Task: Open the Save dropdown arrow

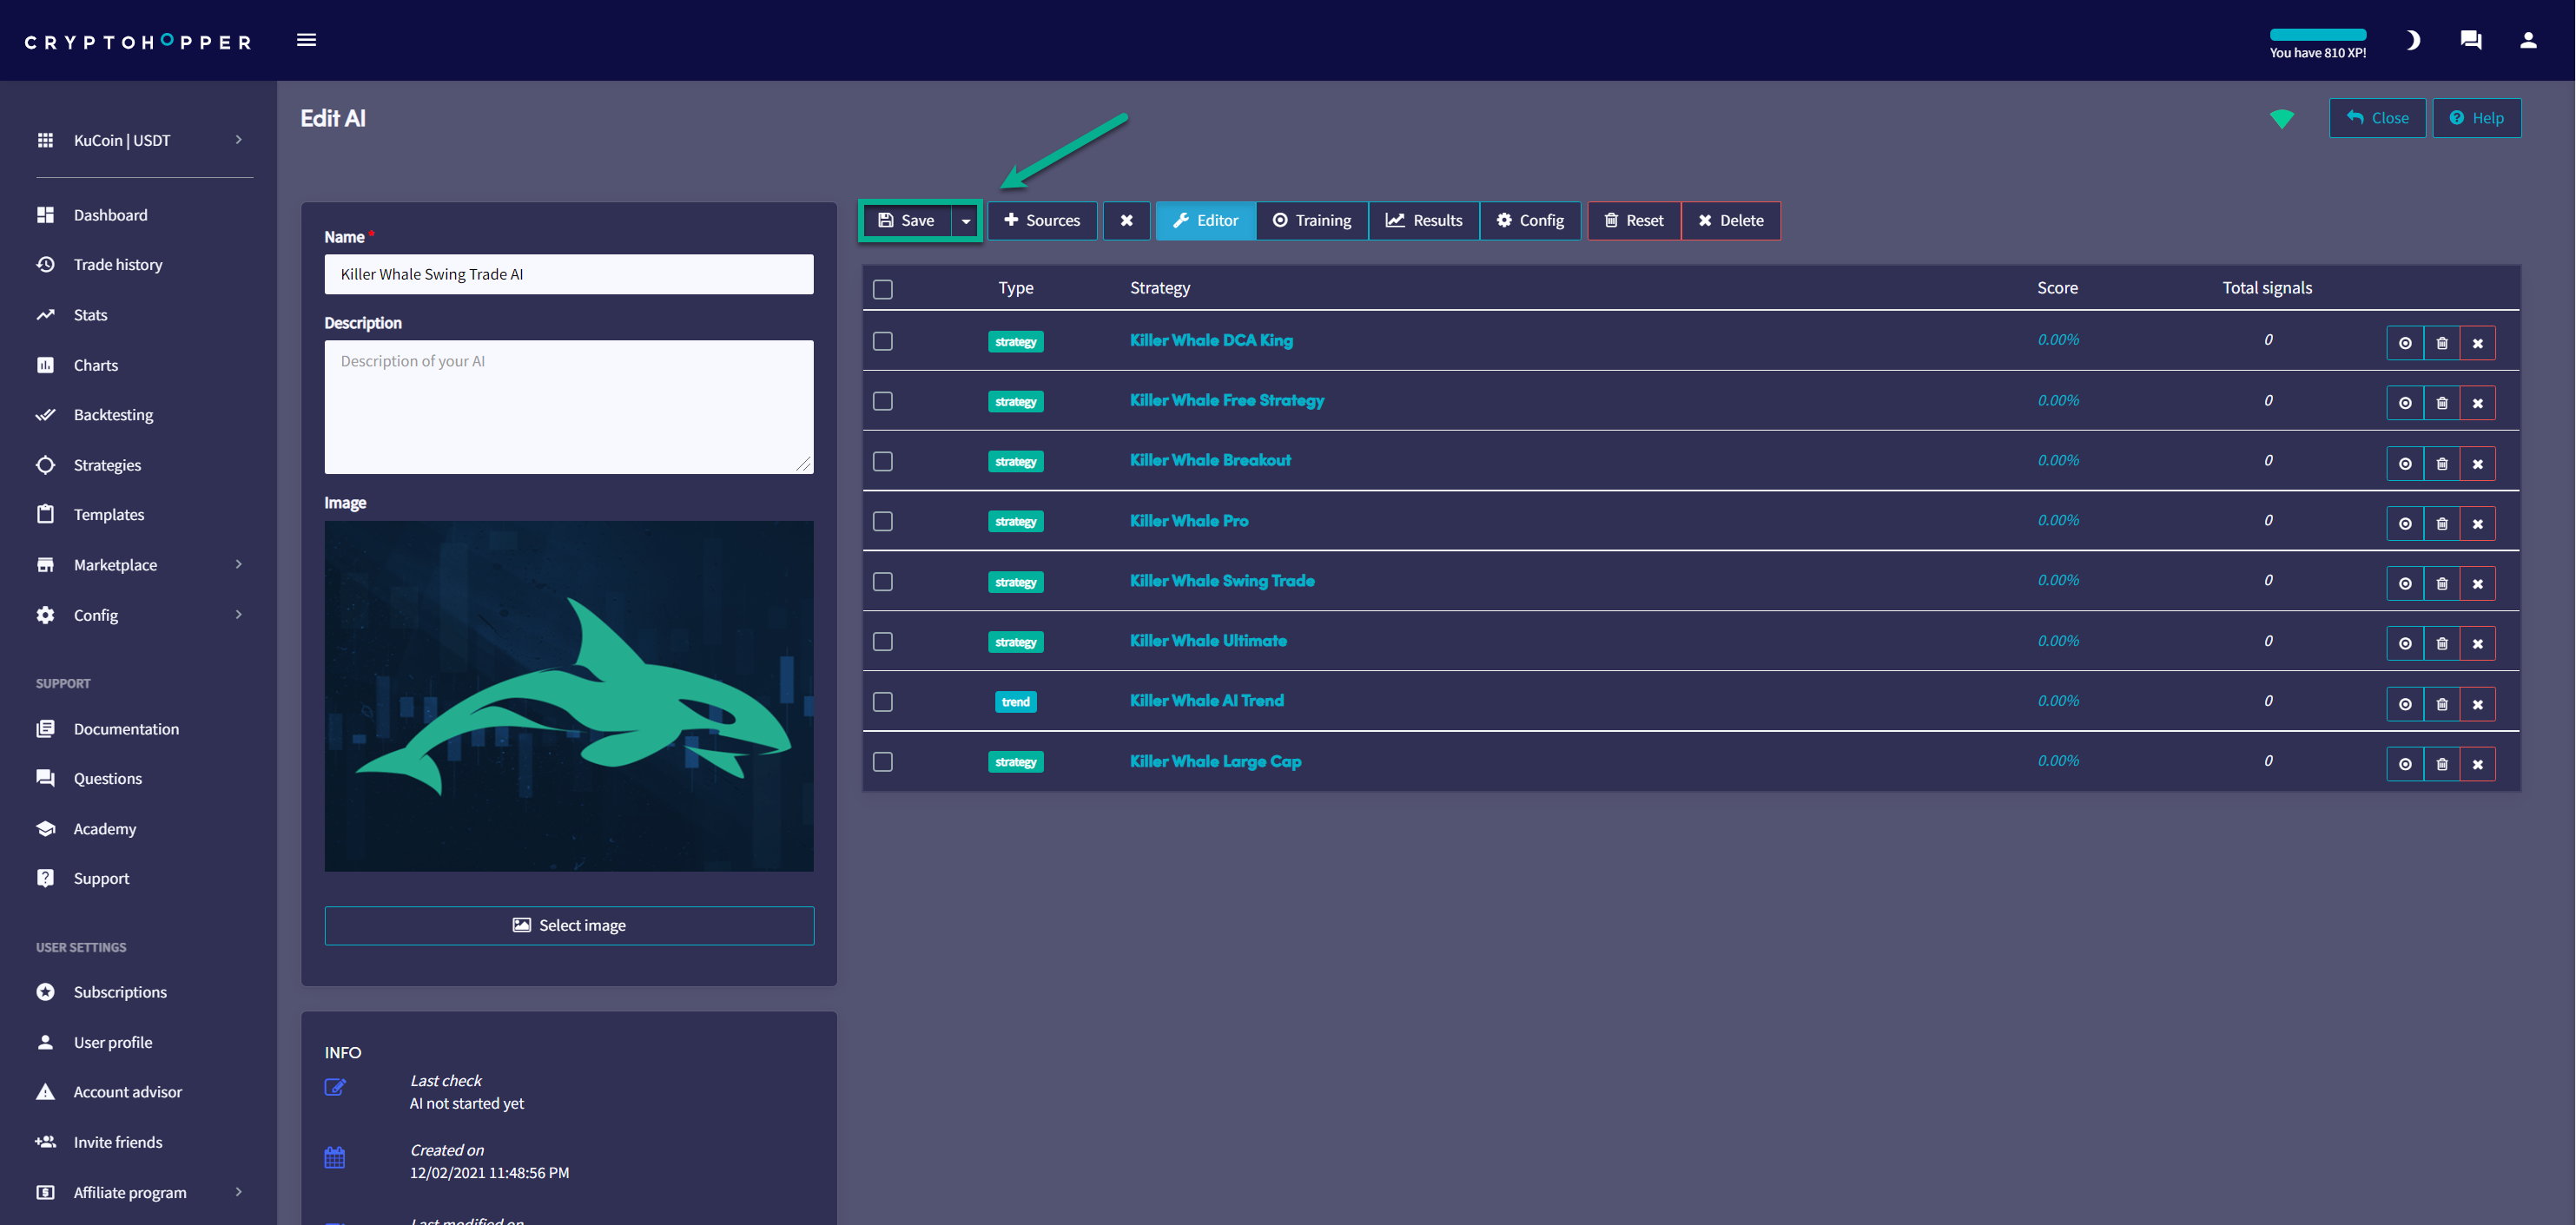Action: click(965, 221)
